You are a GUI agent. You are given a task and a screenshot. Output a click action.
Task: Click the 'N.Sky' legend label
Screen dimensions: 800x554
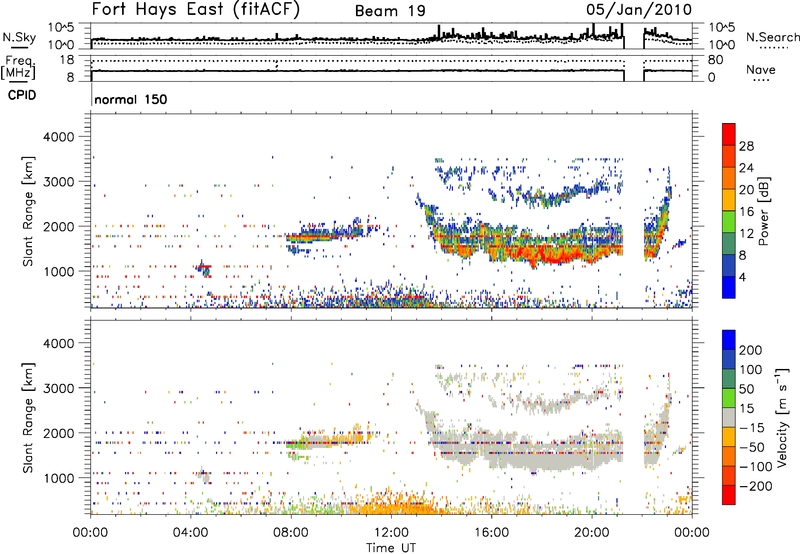(x=19, y=37)
